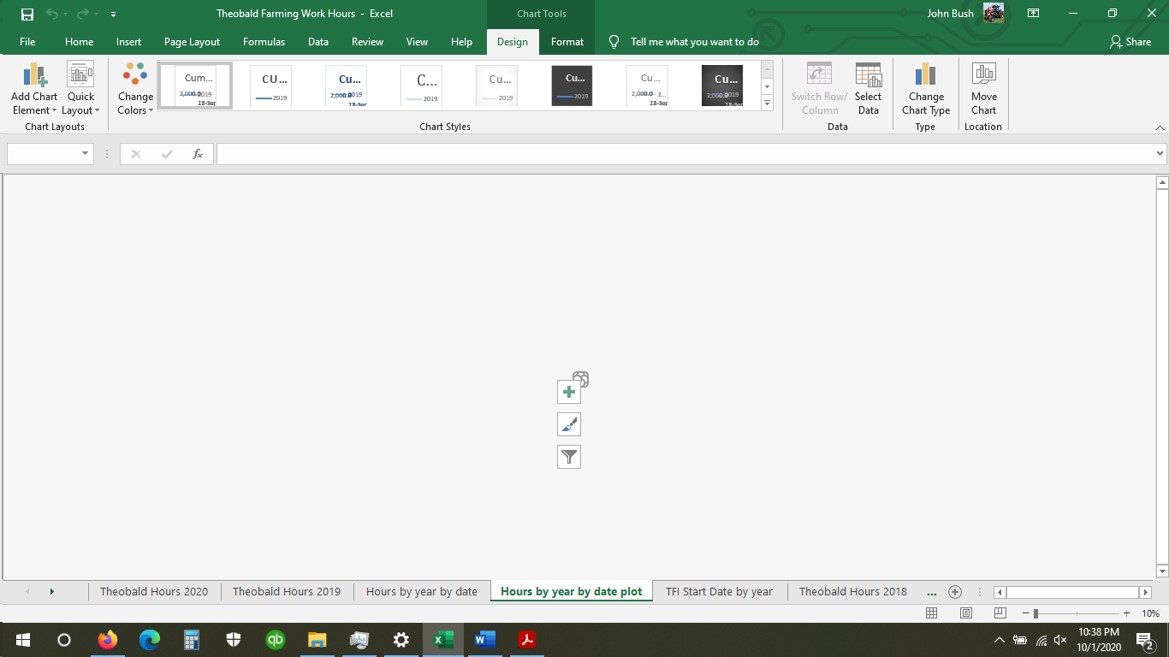Open the Hours by year by date sheet
Image resolution: width=1169 pixels, height=657 pixels.
421,591
